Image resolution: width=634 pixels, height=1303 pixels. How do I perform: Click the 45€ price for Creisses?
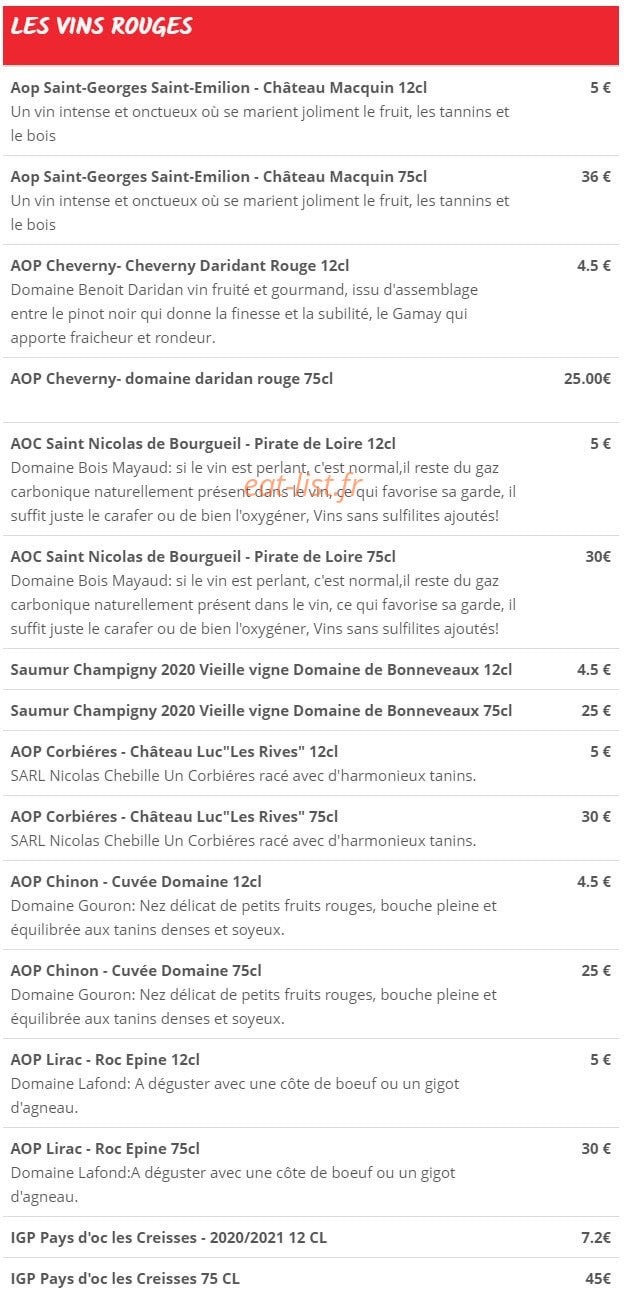598,1278
